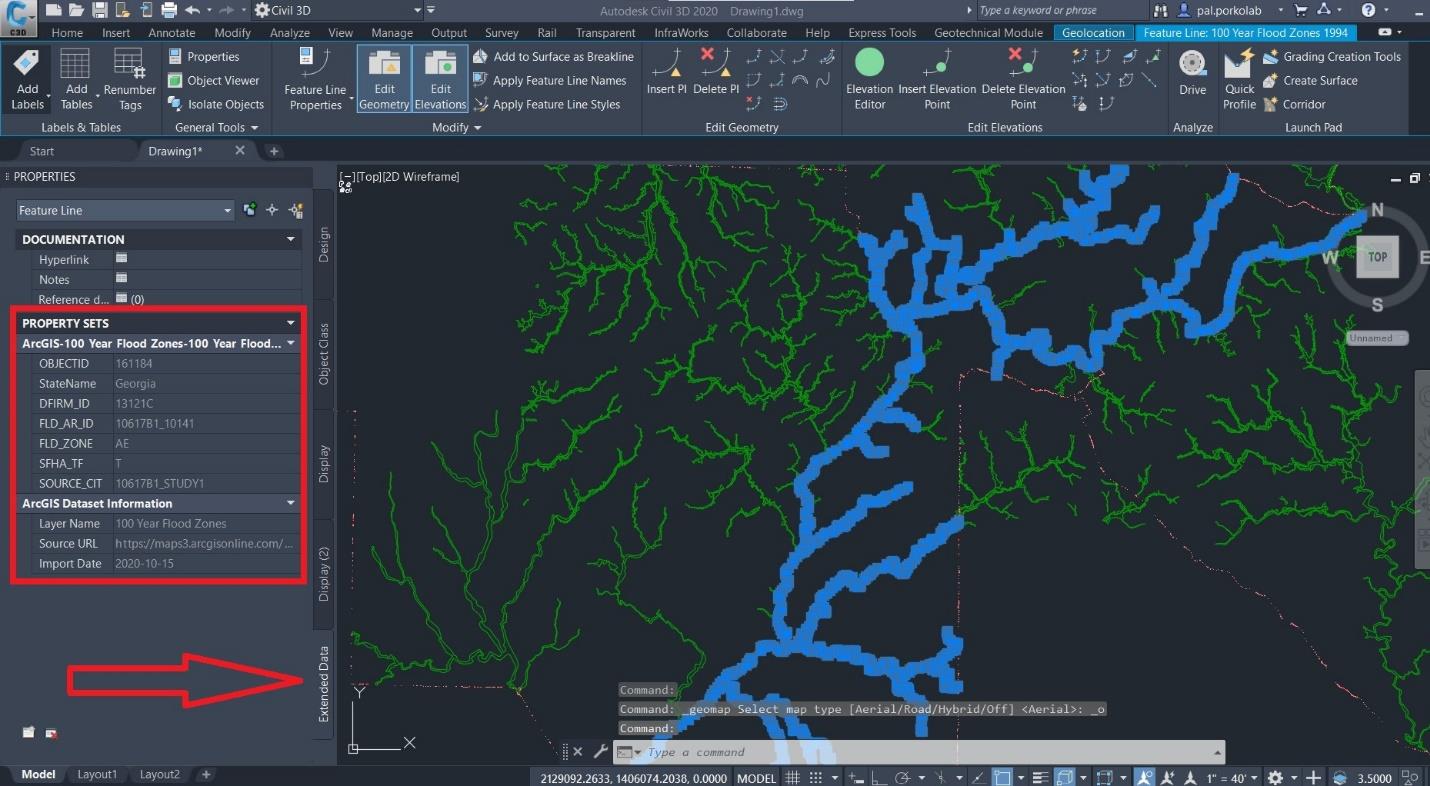The image size is (1430, 786).
Task: Open the Unnamed UCS dropdown under ViewCube
Action: click(x=1376, y=338)
